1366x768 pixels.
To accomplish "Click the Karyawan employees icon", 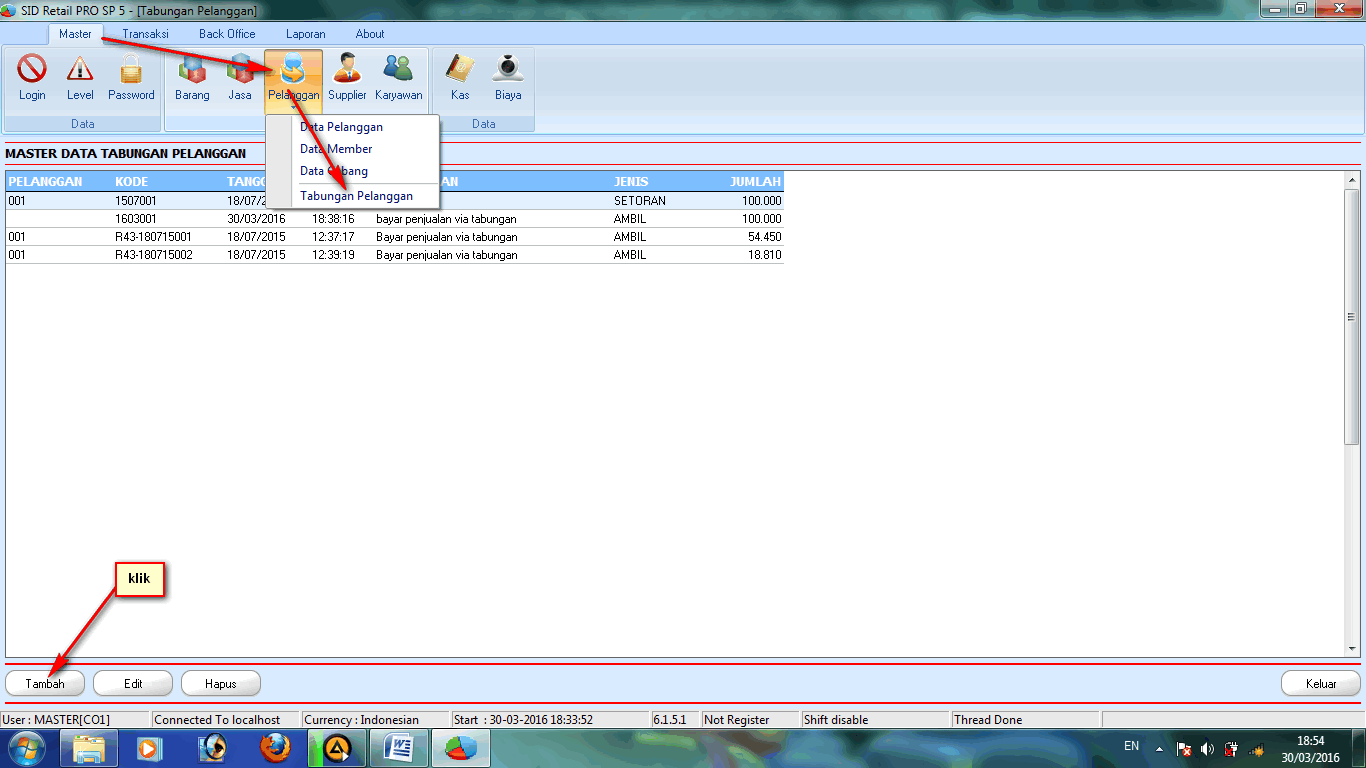I will coord(398,78).
